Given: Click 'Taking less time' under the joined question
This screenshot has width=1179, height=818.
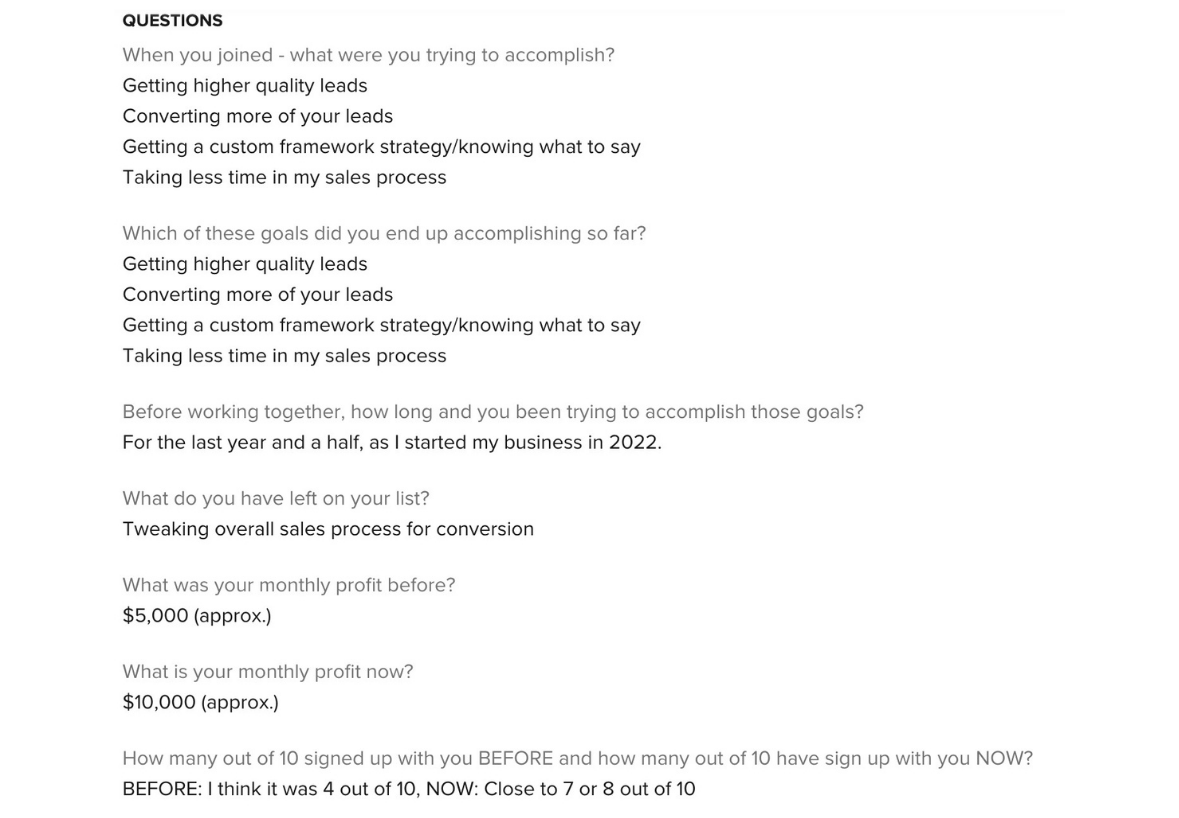Looking at the screenshot, I should pyautogui.click(x=284, y=177).
